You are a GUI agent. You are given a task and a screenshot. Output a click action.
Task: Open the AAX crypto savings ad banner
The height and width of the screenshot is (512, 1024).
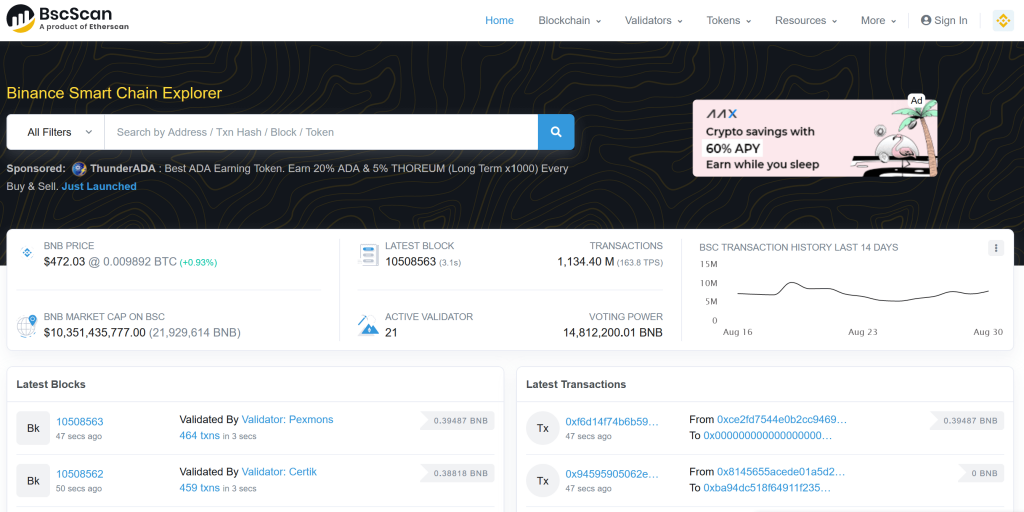click(815, 138)
